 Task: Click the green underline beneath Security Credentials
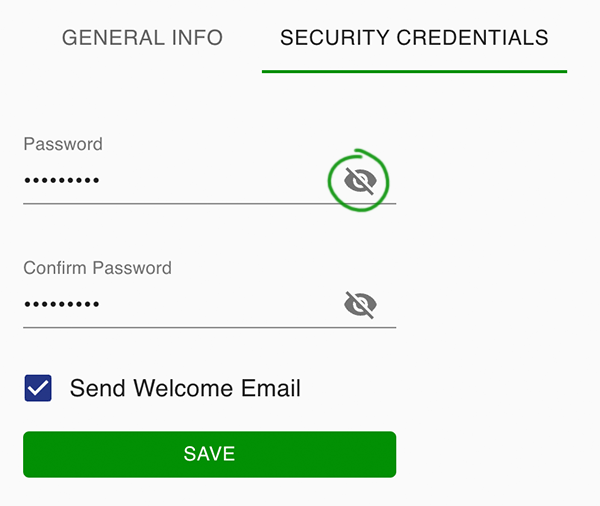[x=414, y=71]
